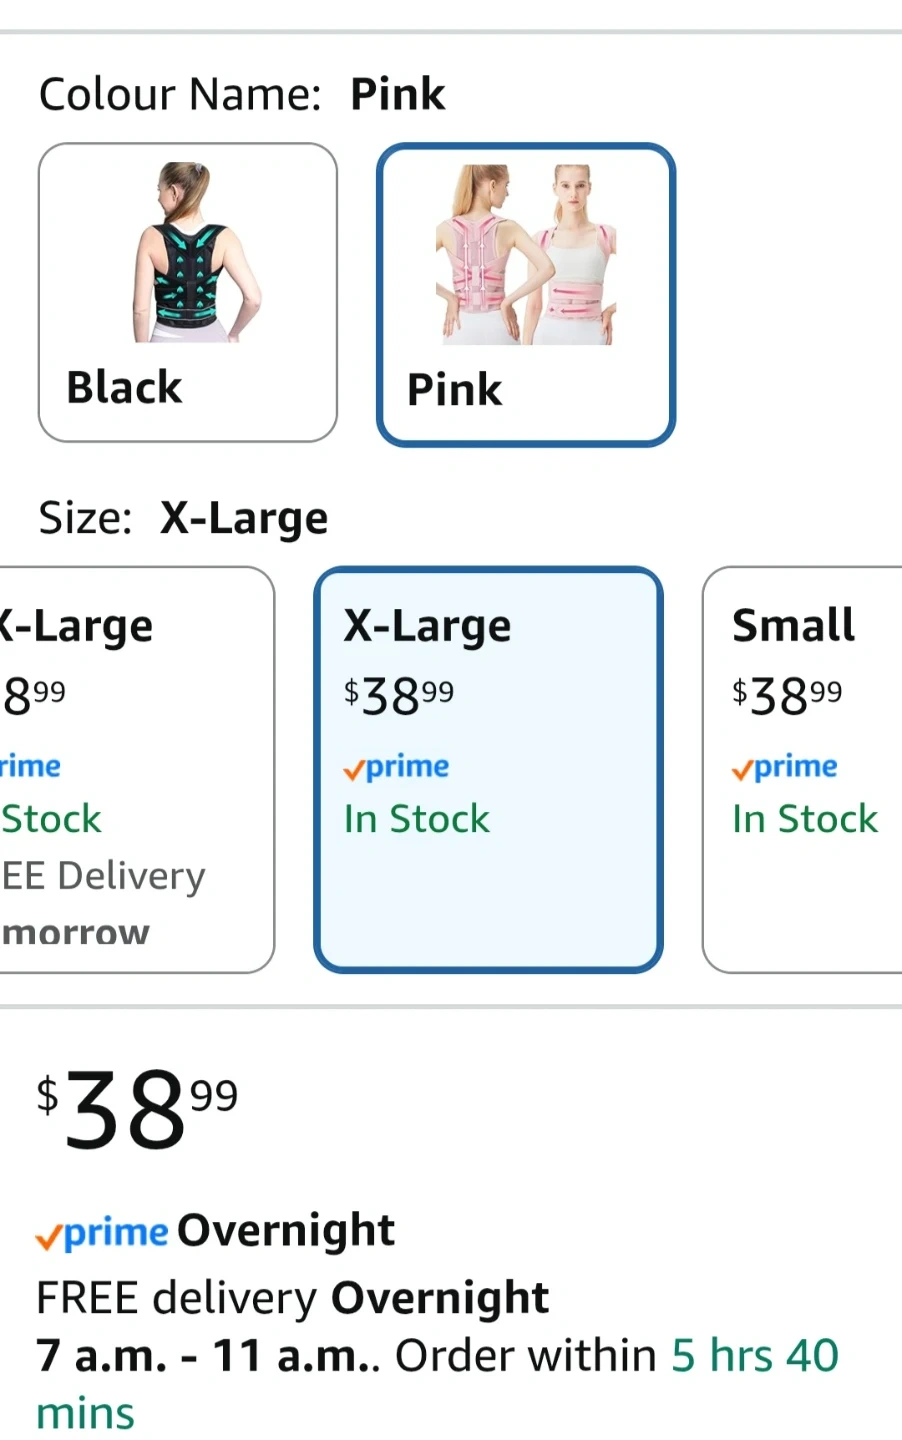Image resolution: width=902 pixels, height=1440 pixels.
Task: Open the FREE delivery Overnight details
Action: coord(292,1298)
